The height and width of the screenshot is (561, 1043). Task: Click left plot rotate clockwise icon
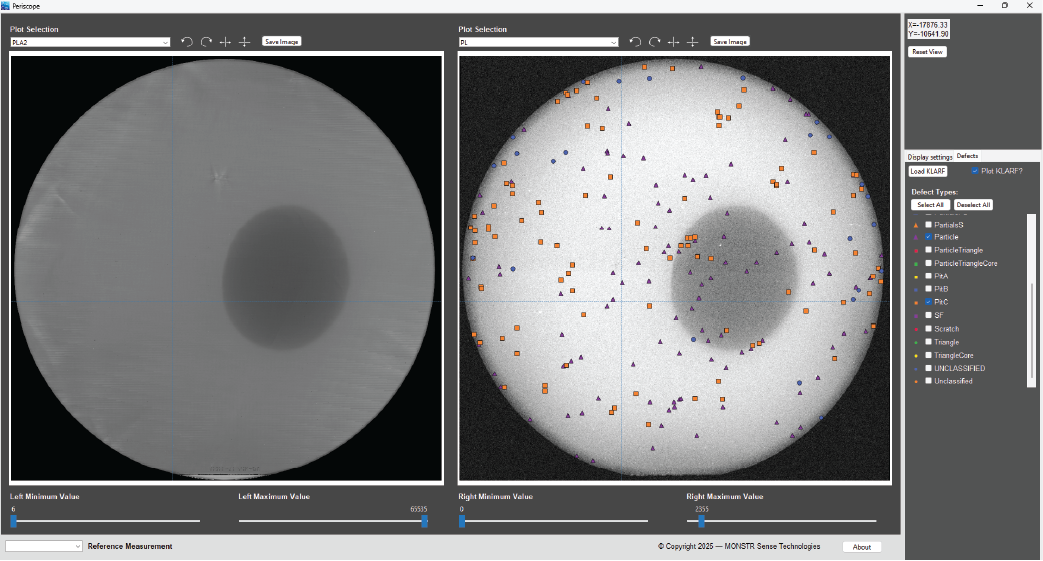click(x=206, y=42)
